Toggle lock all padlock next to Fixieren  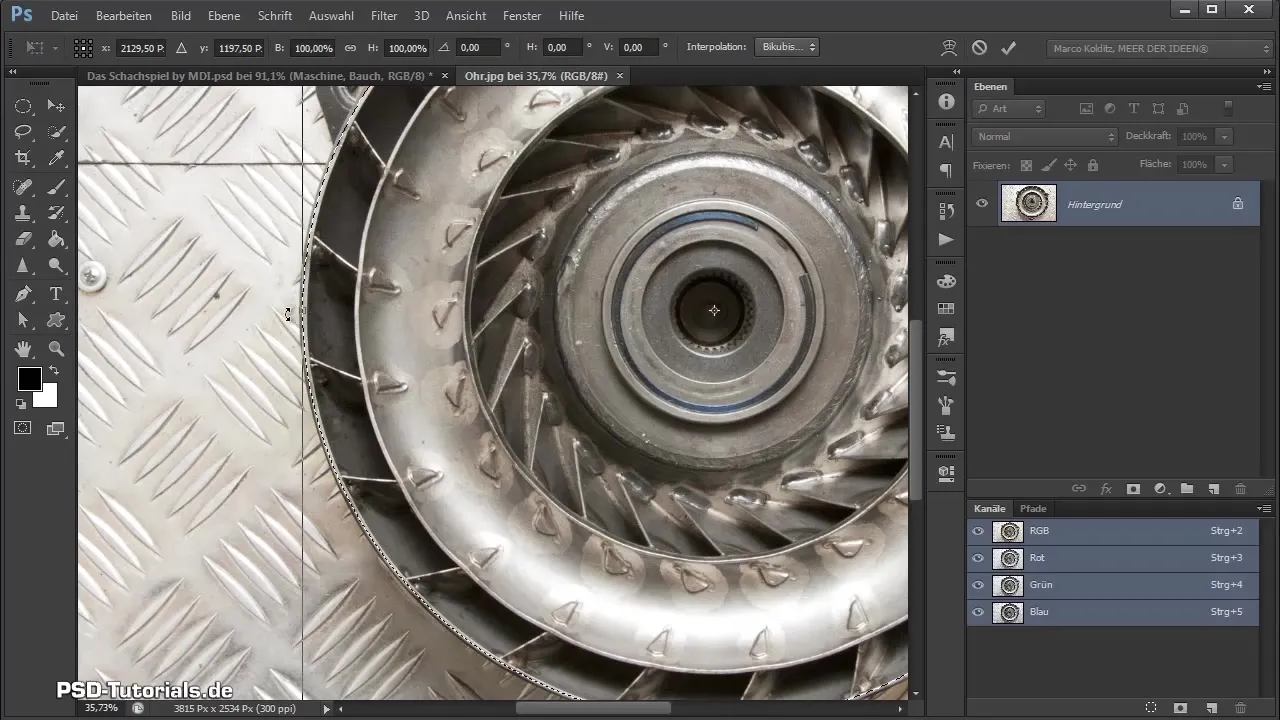point(1092,164)
